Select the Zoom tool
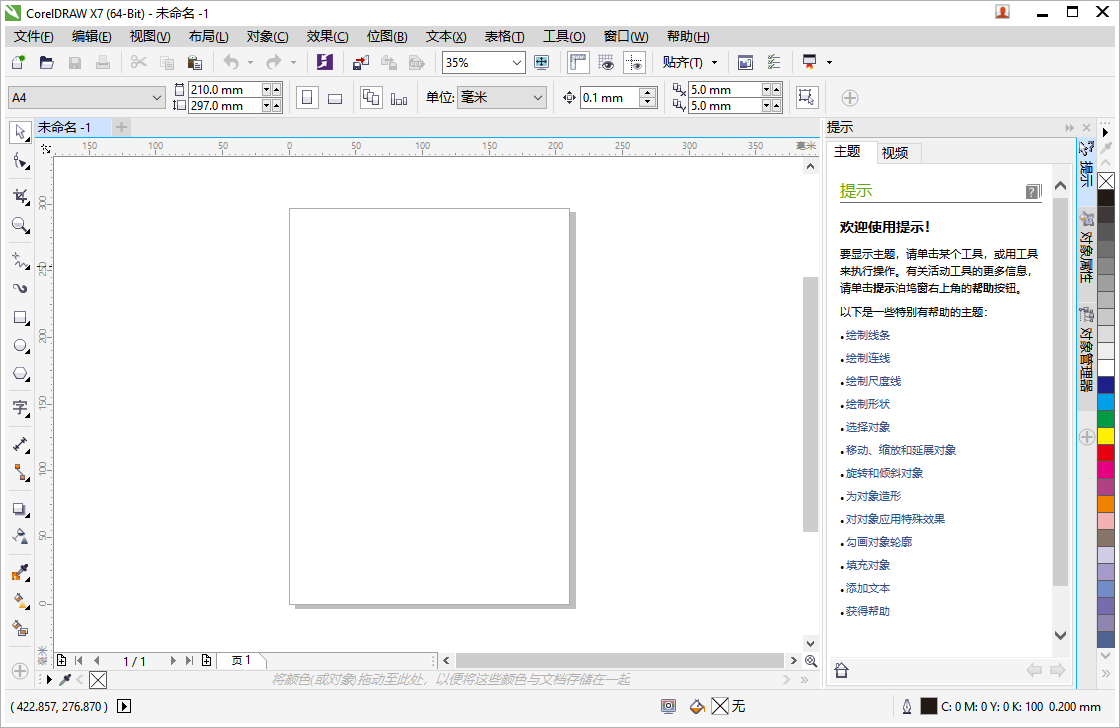This screenshot has width=1120, height=728. point(20,225)
